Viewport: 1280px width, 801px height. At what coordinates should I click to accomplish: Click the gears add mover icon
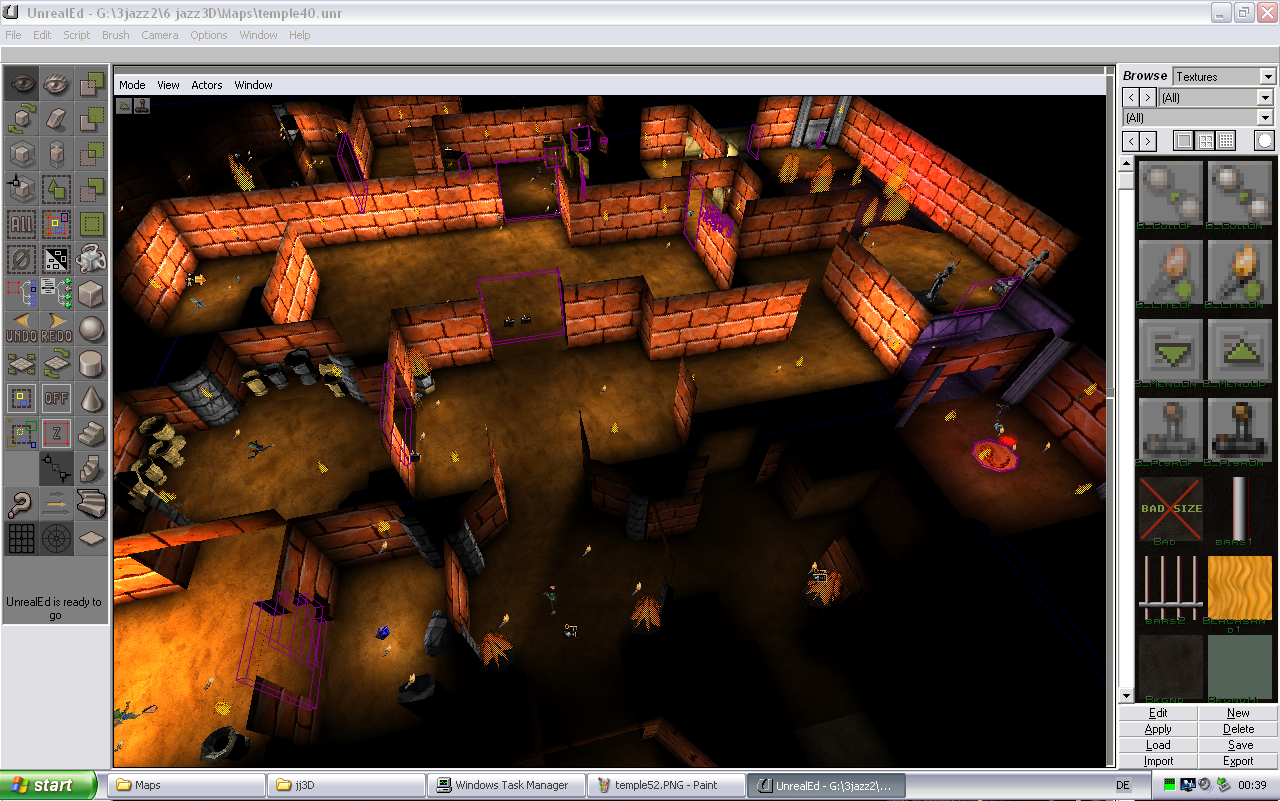[92, 259]
